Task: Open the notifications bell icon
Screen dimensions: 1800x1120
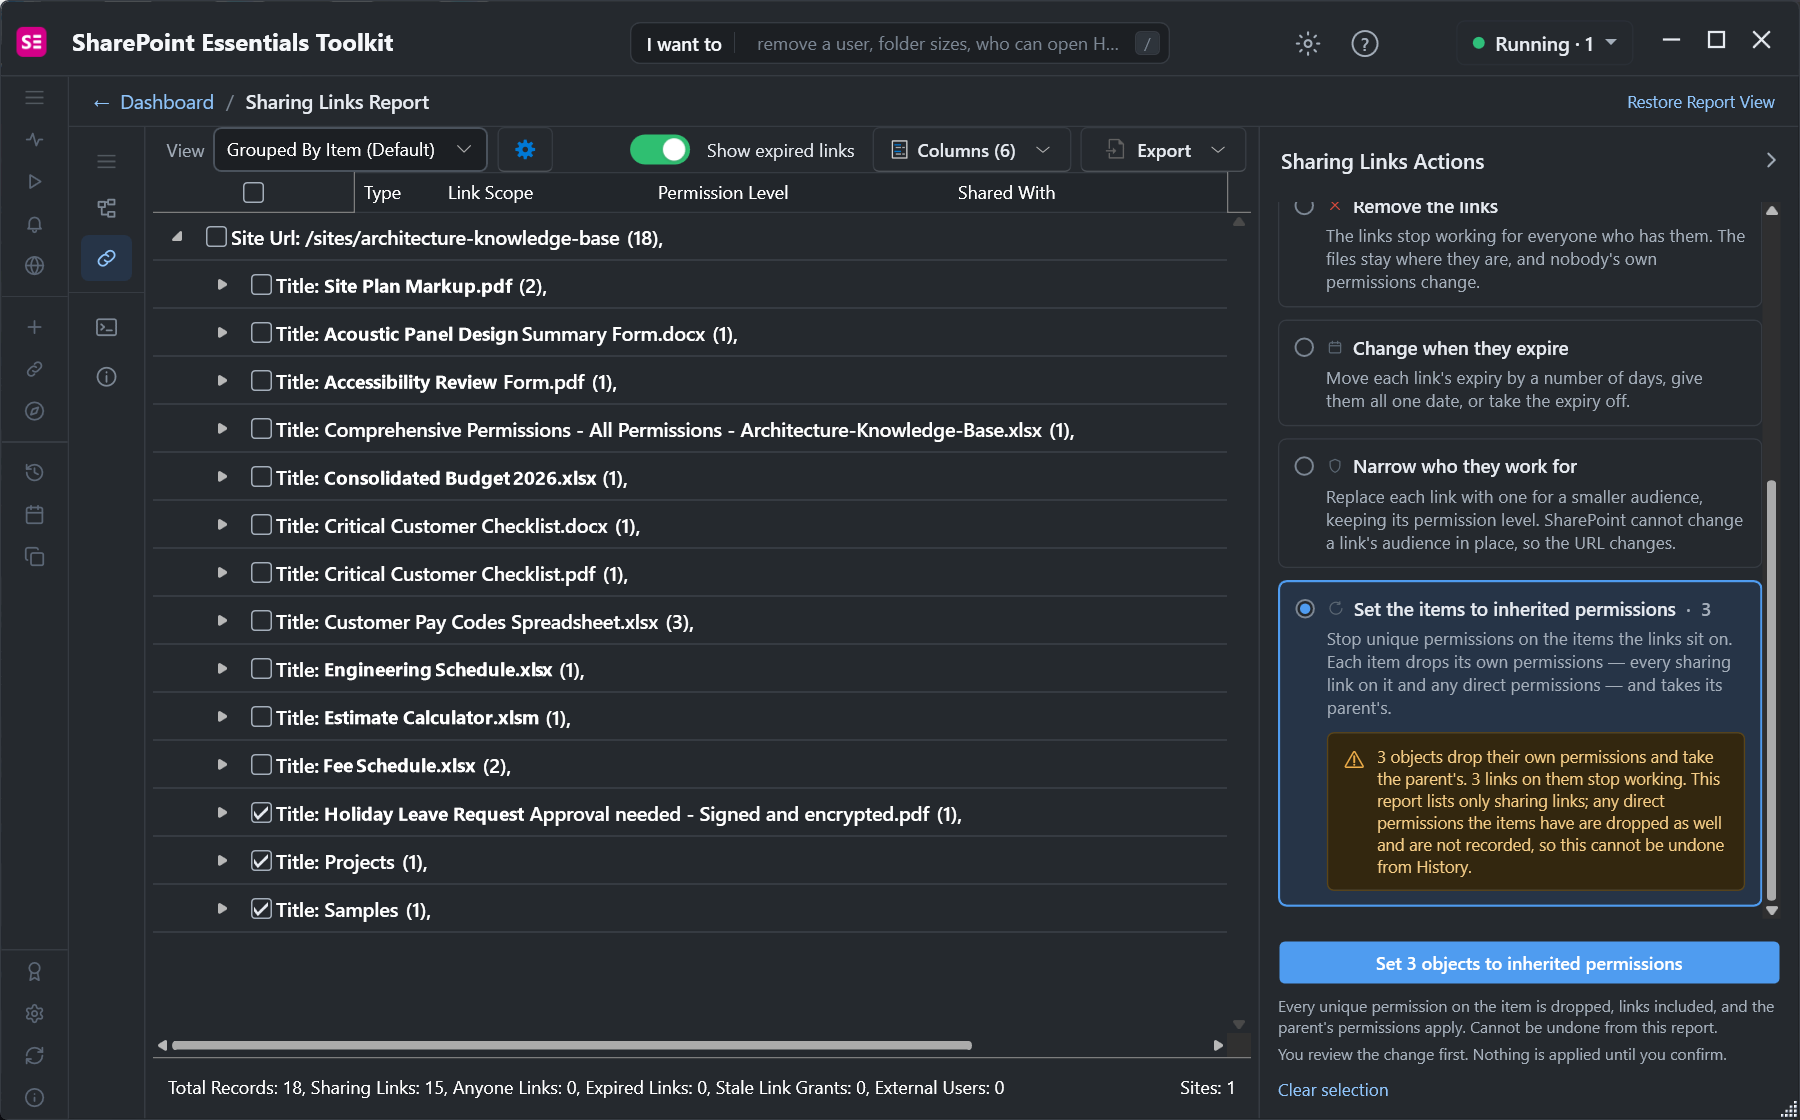Action: [x=34, y=224]
